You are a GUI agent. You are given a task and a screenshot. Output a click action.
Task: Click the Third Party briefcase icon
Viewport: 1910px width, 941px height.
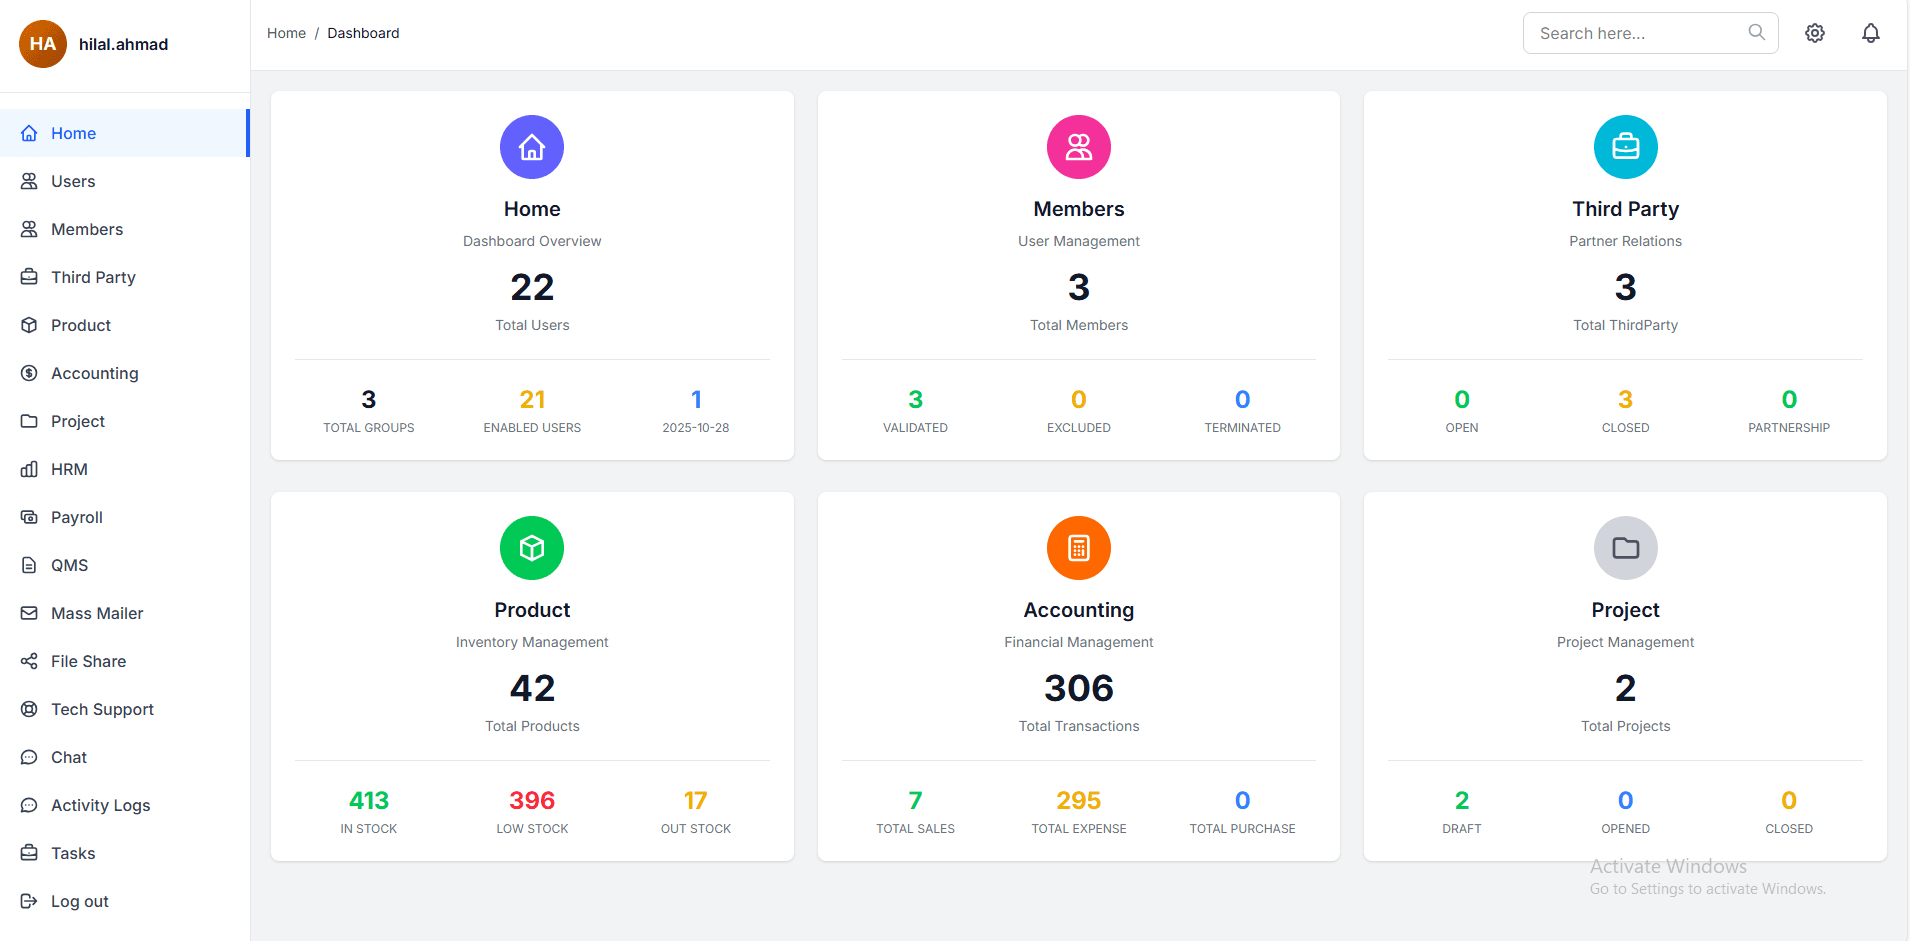click(x=1625, y=147)
